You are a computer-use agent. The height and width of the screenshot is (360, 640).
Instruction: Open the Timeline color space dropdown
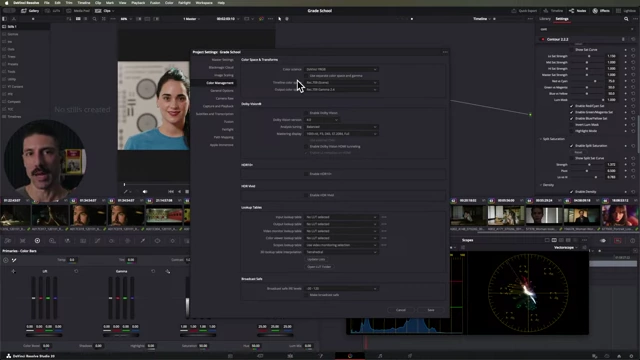(341, 82)
